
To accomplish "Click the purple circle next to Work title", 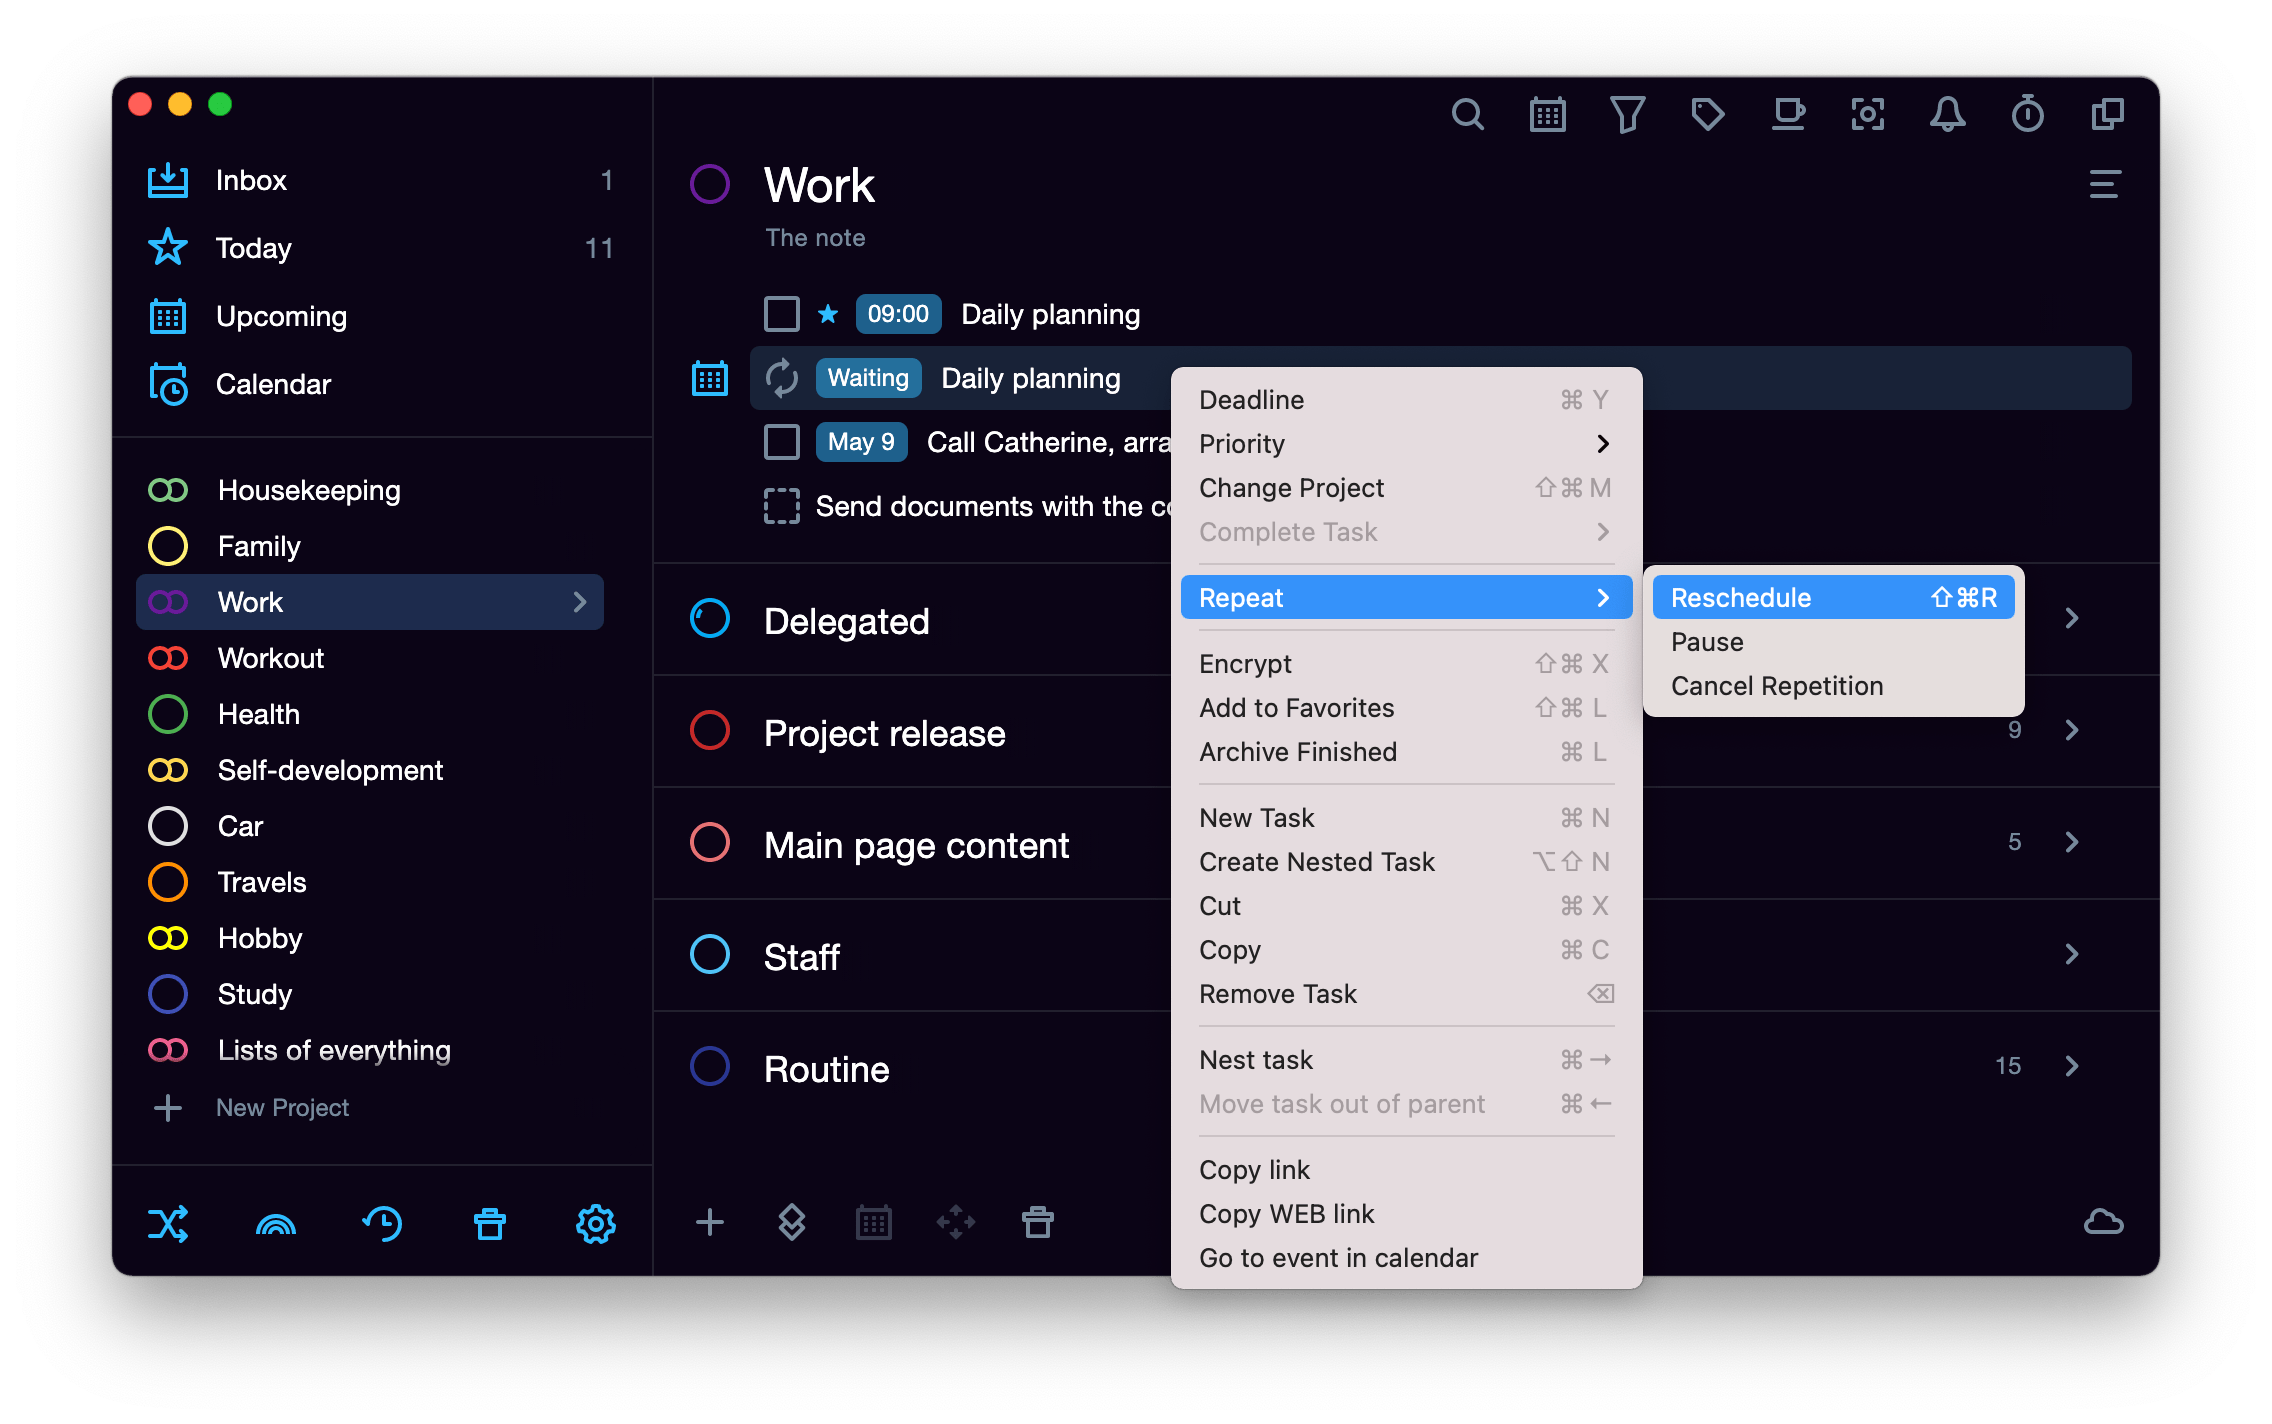I will click(x=709, y=184).
